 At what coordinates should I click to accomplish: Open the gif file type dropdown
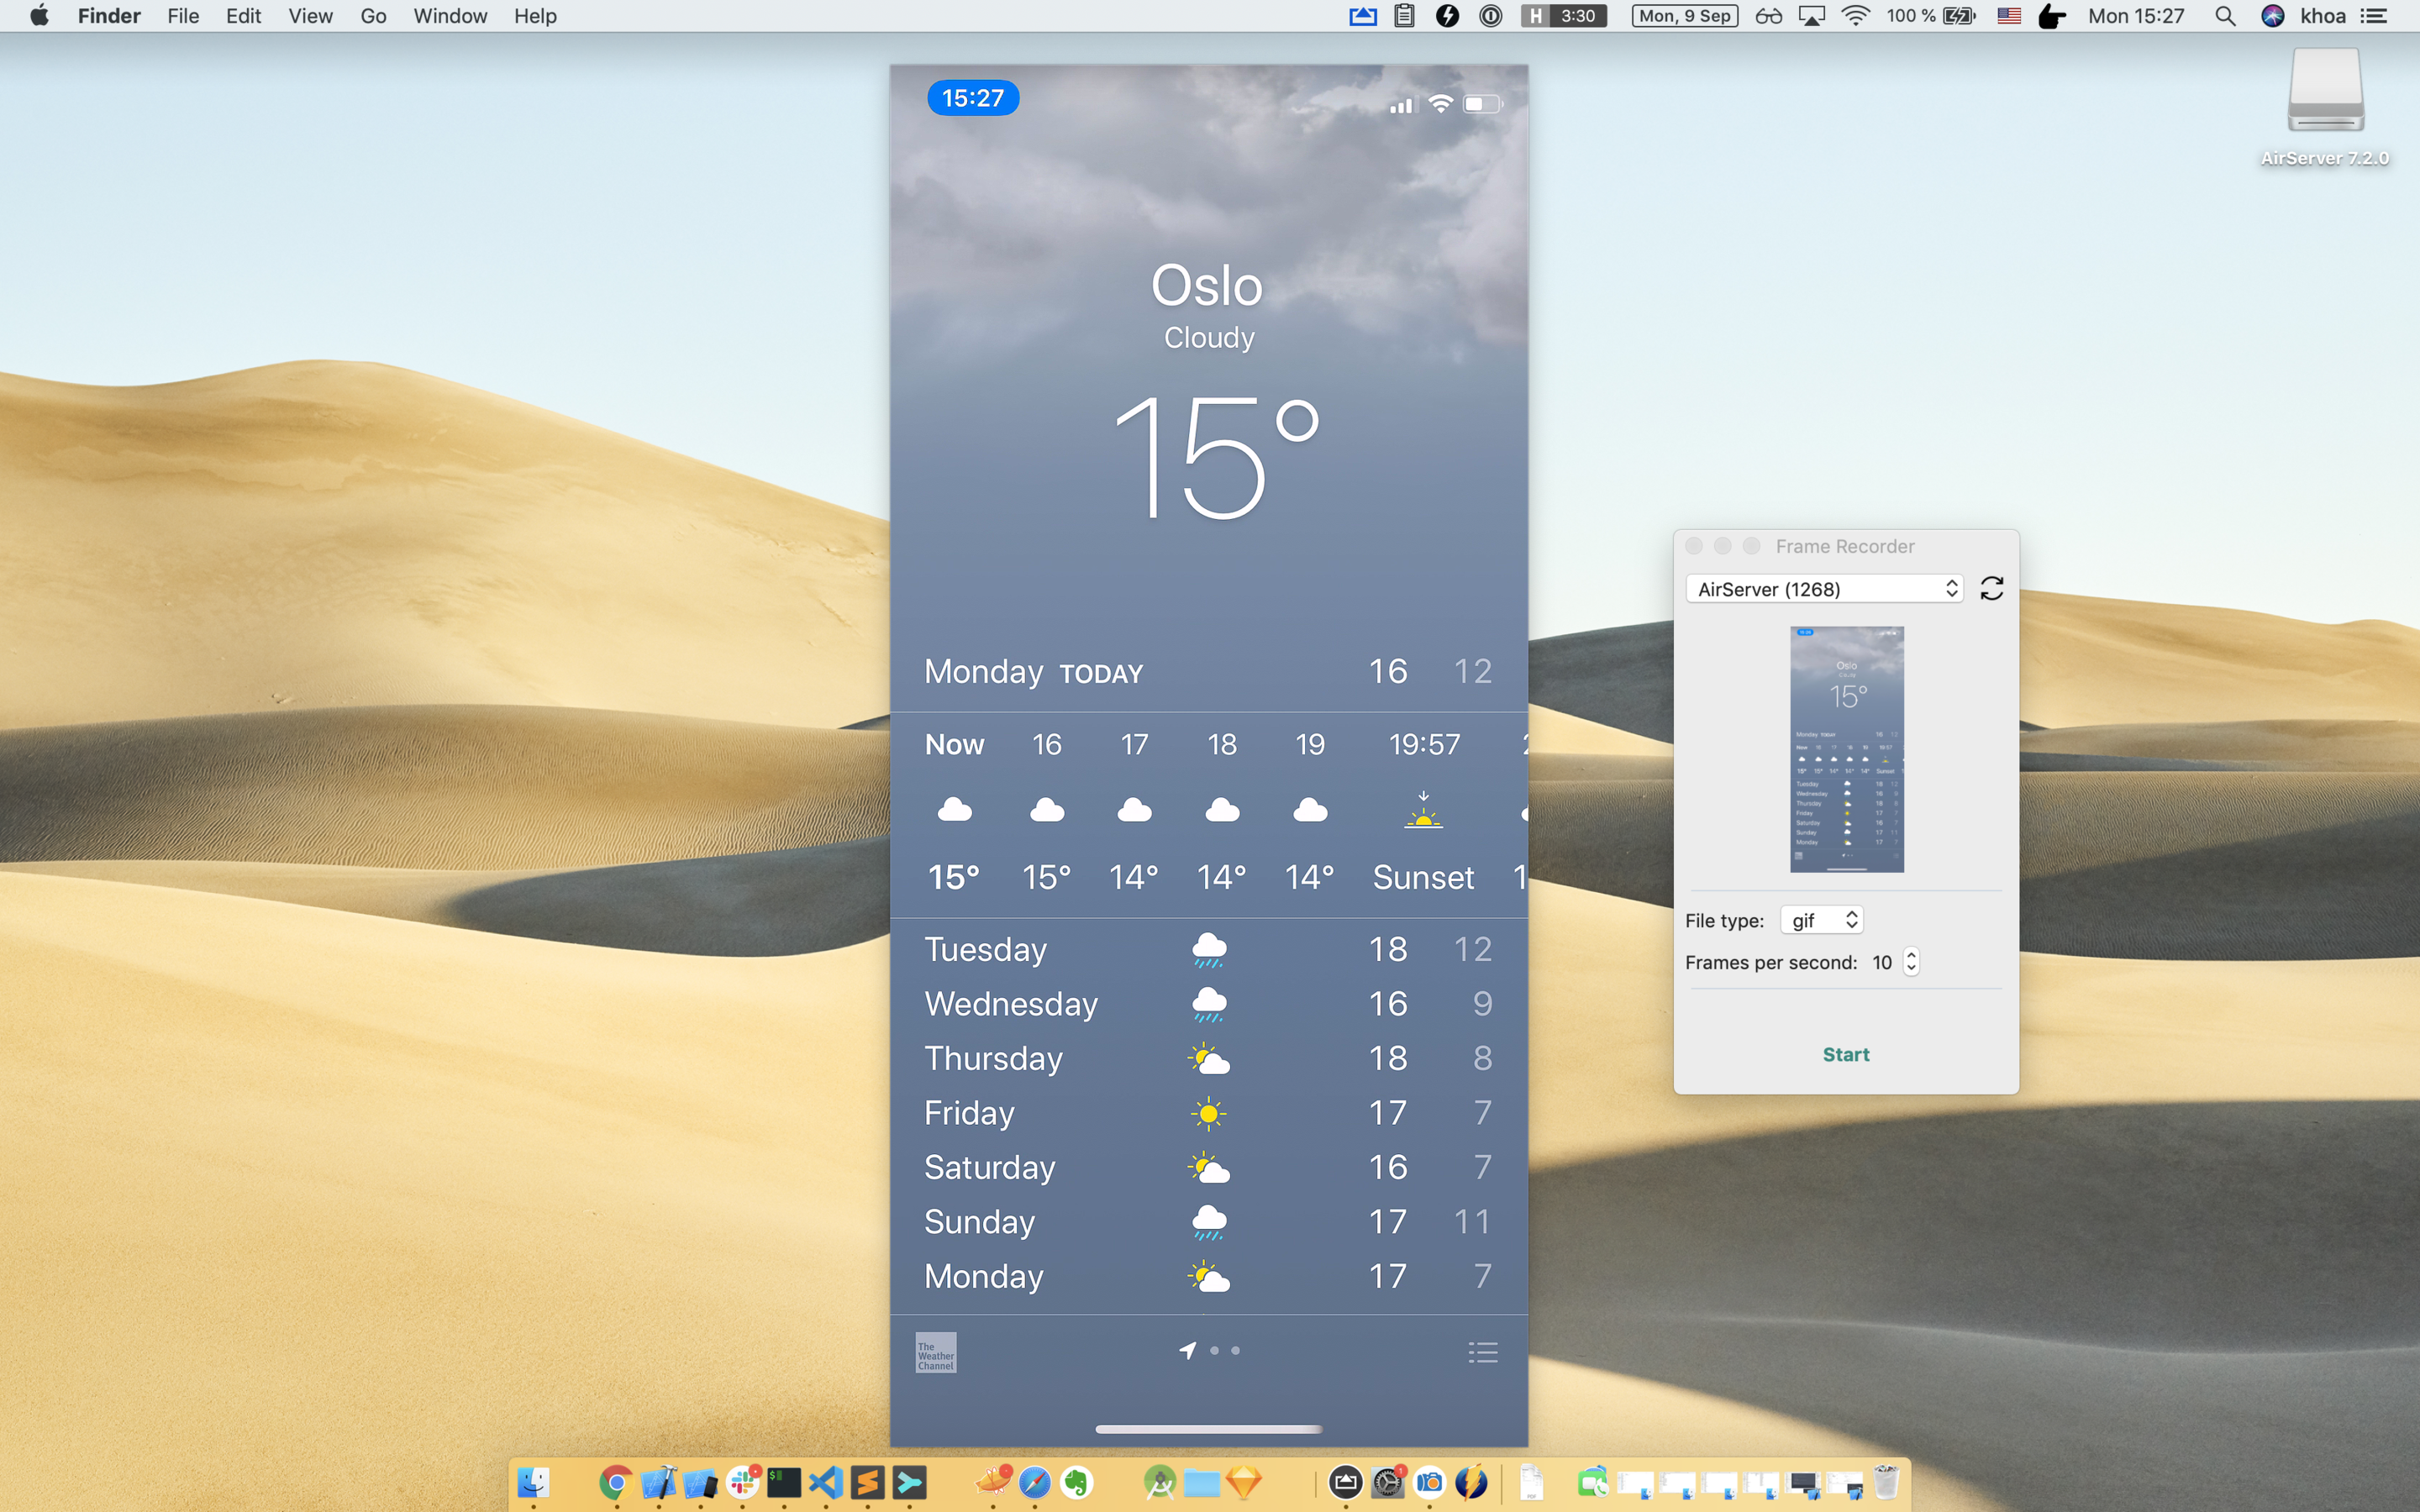coord(1822,920)
